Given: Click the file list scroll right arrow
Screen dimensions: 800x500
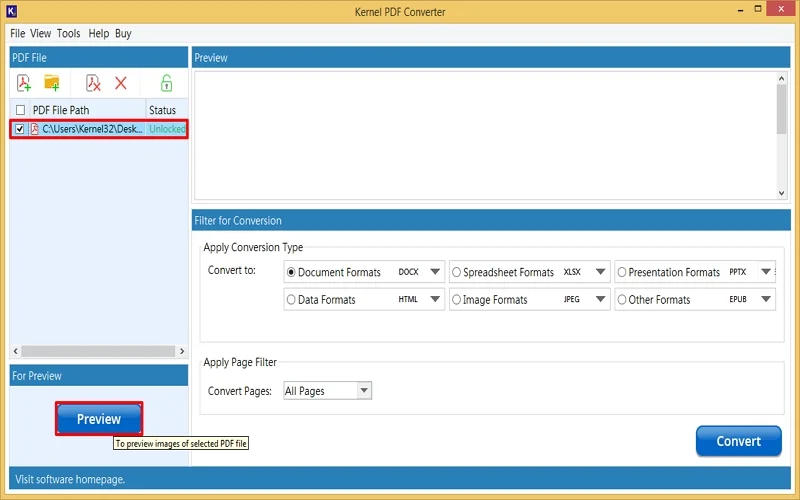Looking at the screenshot, I should coord(182,351).
